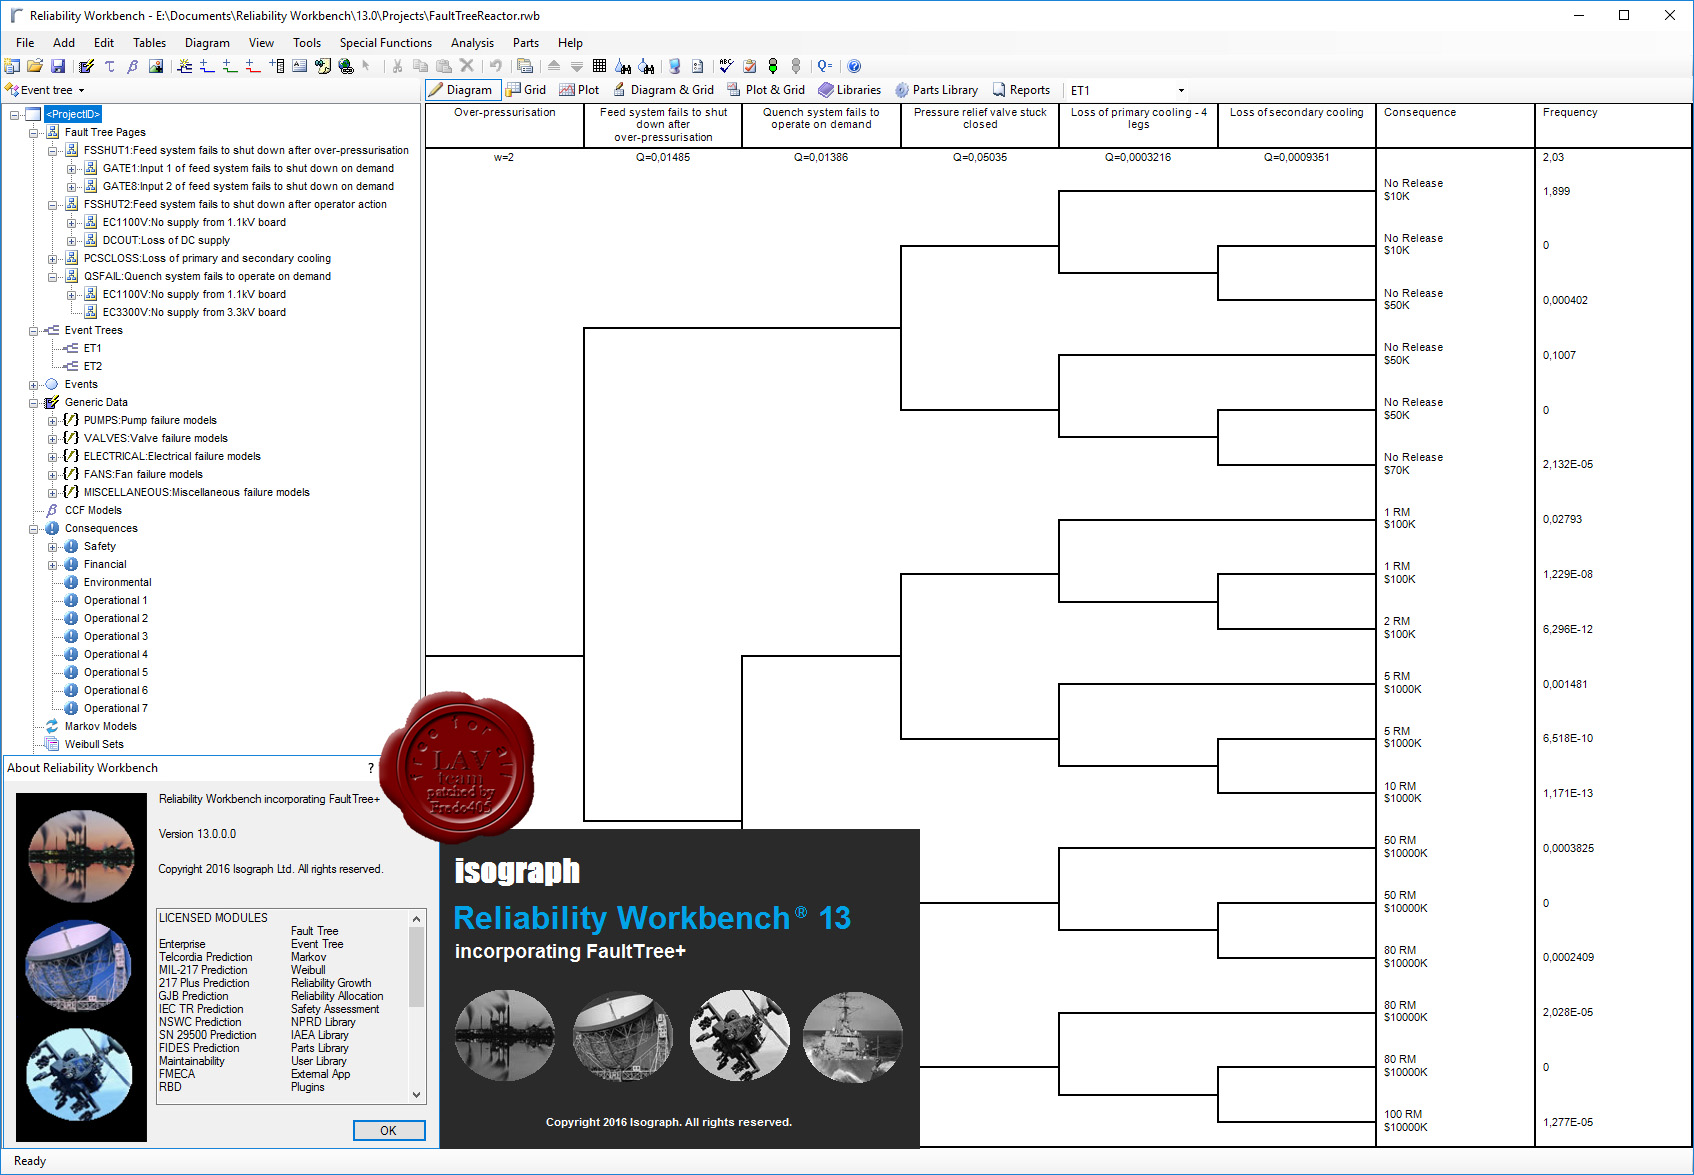
Task: Open the Special Functions menu
Action: click(x=386, y=43)
